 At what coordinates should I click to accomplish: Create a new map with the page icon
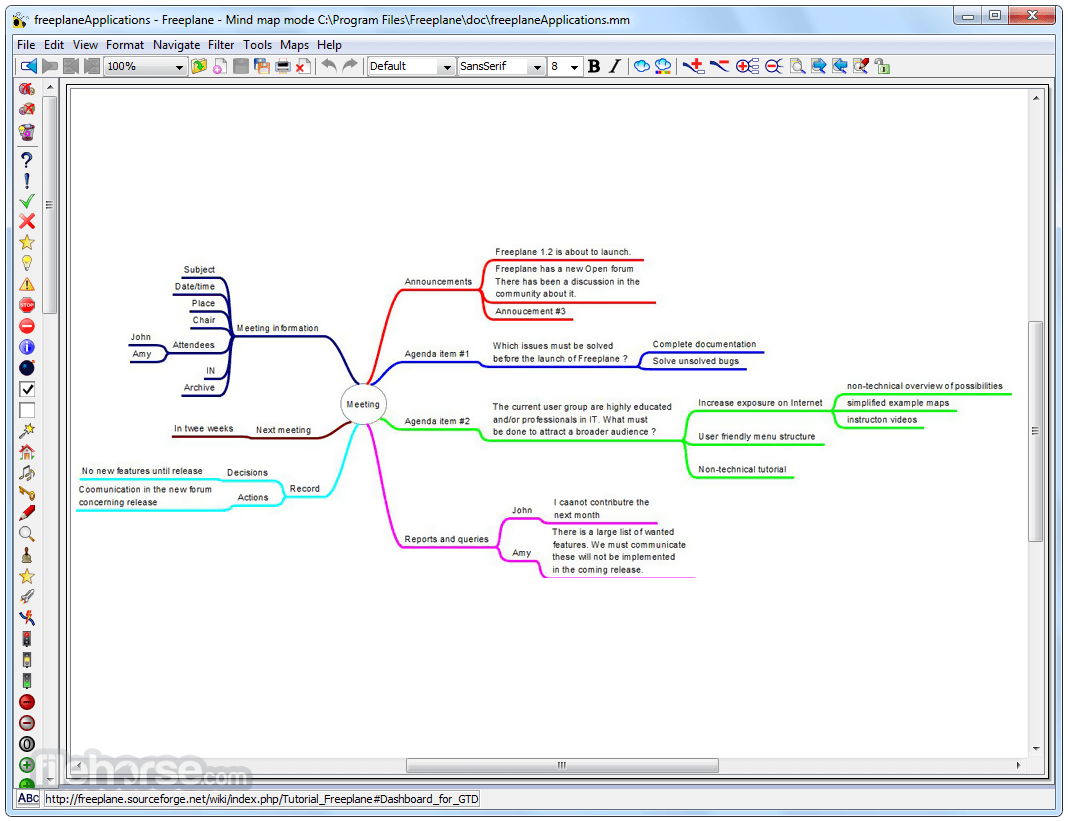(x=219, y=66)
